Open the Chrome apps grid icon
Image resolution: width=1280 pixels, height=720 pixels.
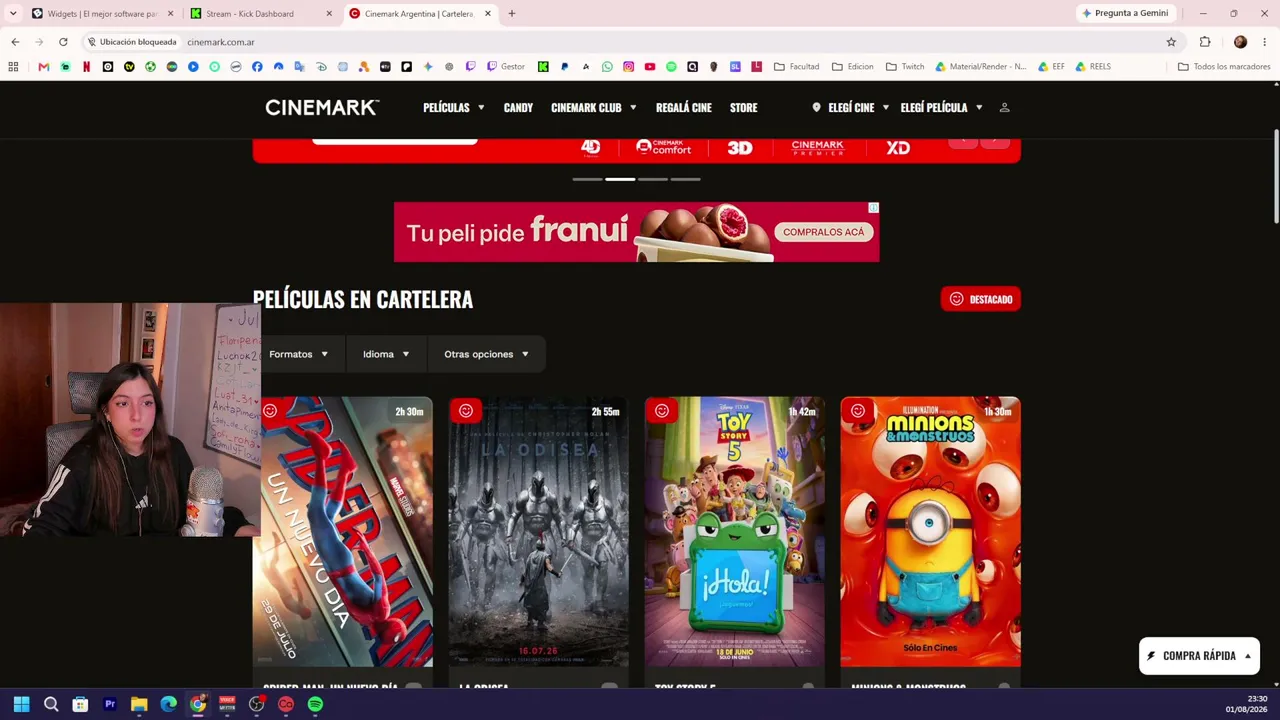pos(13,67)
